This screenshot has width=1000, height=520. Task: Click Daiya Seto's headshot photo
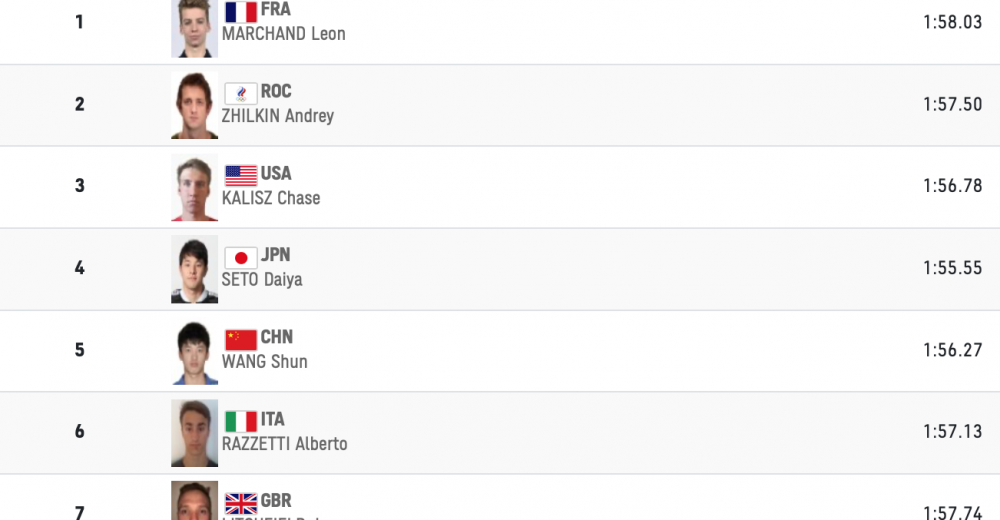tap(194, 269)
